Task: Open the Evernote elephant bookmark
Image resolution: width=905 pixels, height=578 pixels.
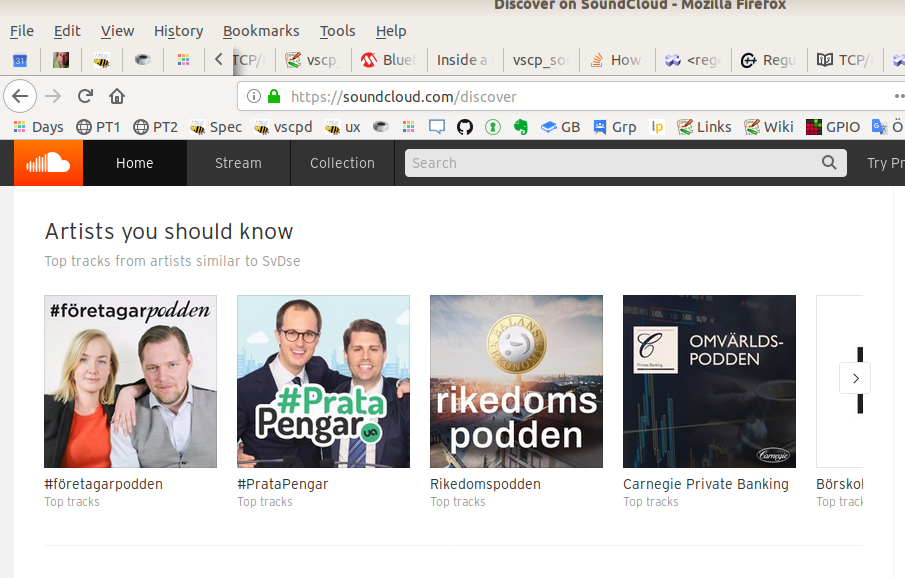Action: point(521,127)
